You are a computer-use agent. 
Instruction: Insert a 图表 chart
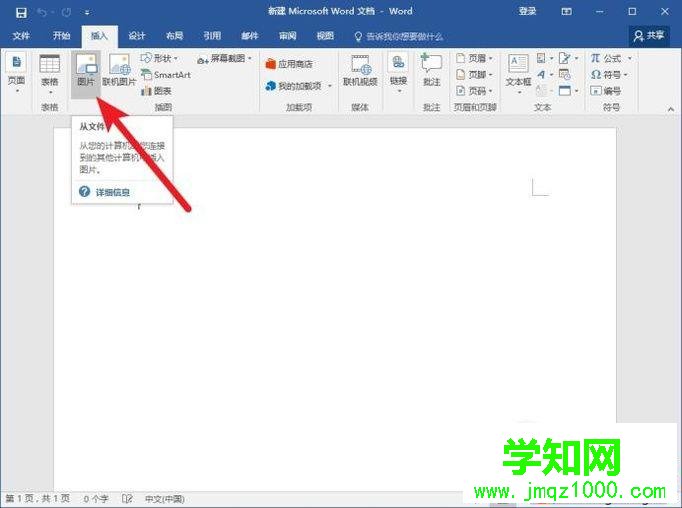(156, 90)
